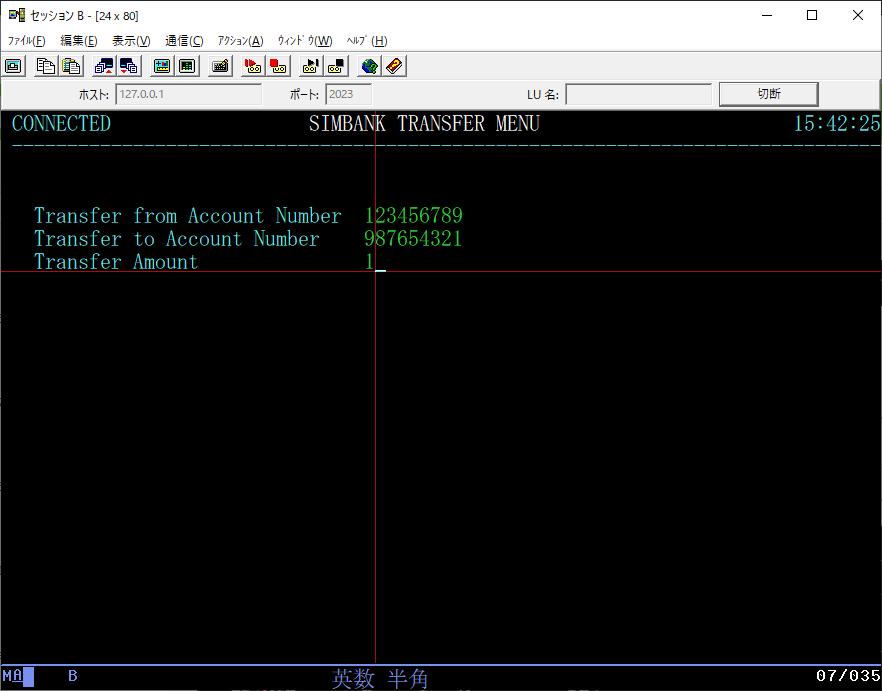Click the ホスト: label

coord(93,95)
